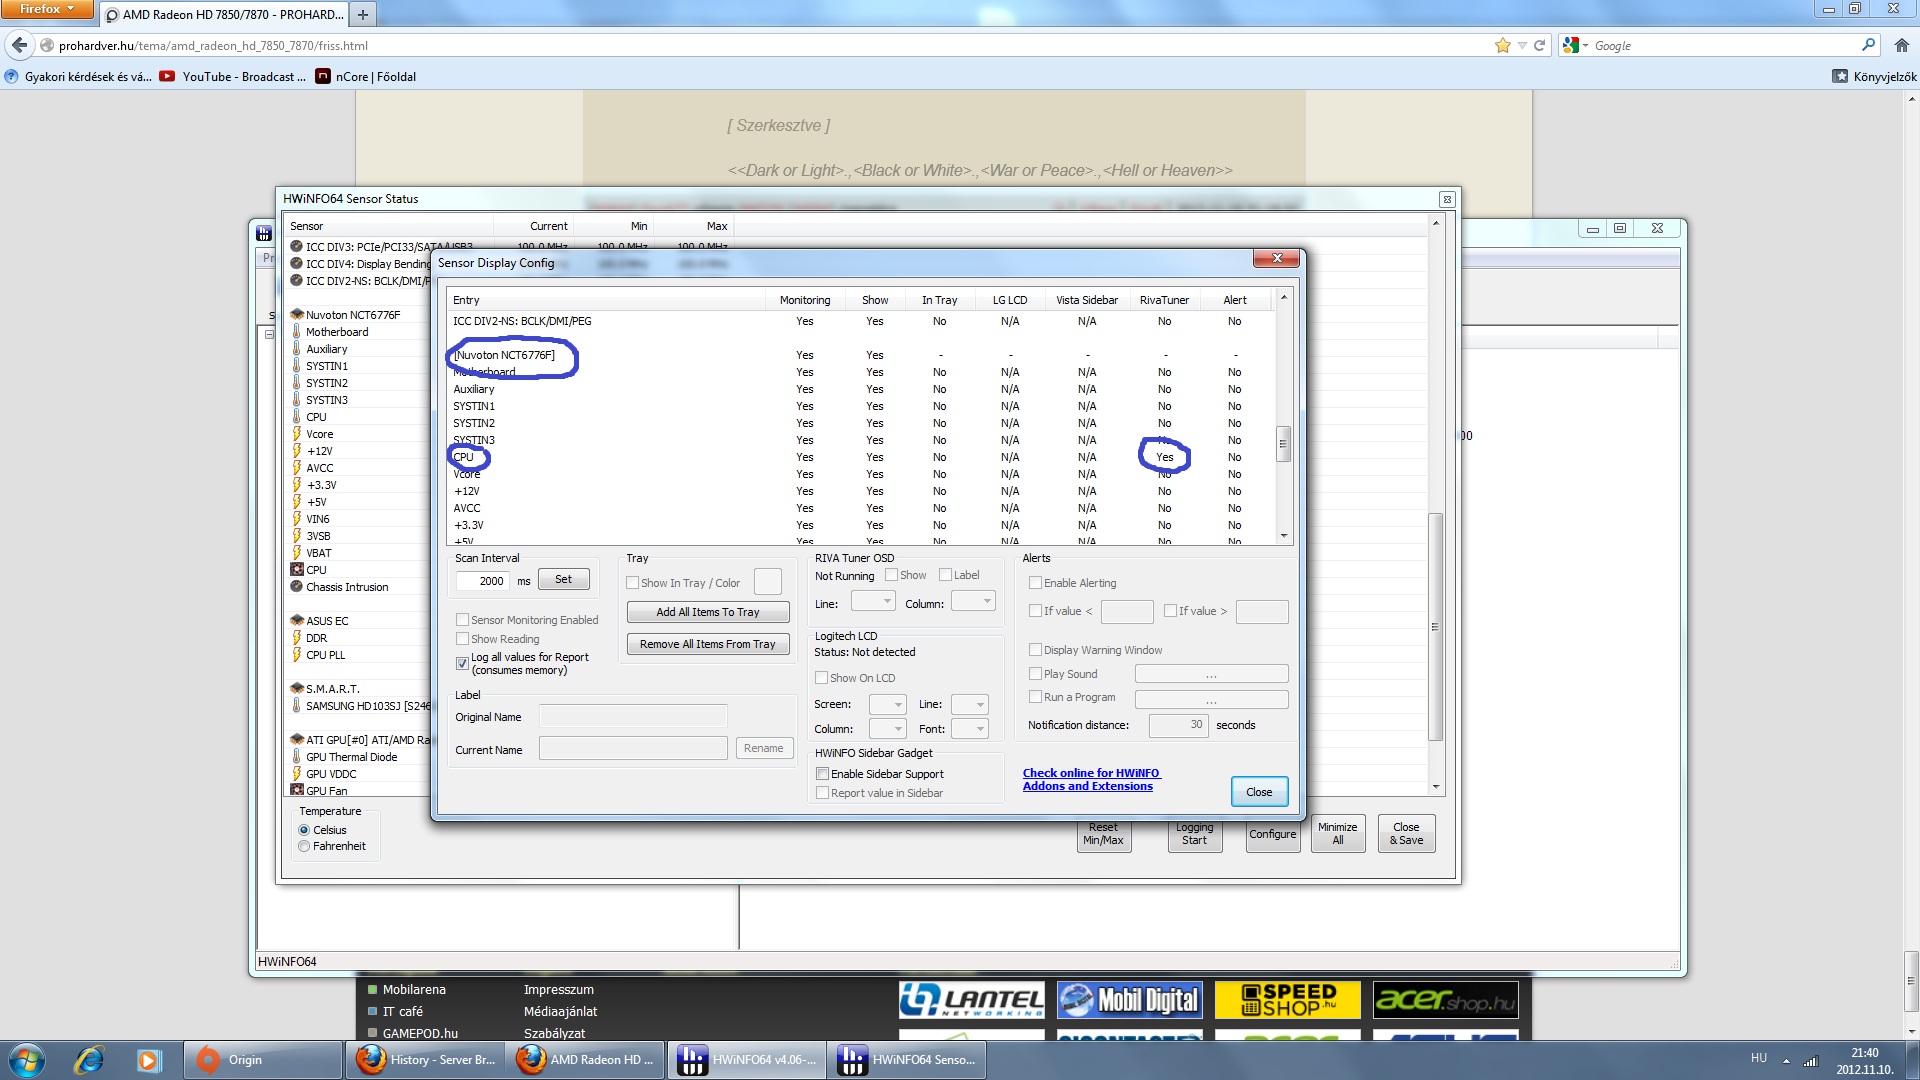Reload page with the refresh icon
1920x1080 pixels.
(x=1539, y=45)
